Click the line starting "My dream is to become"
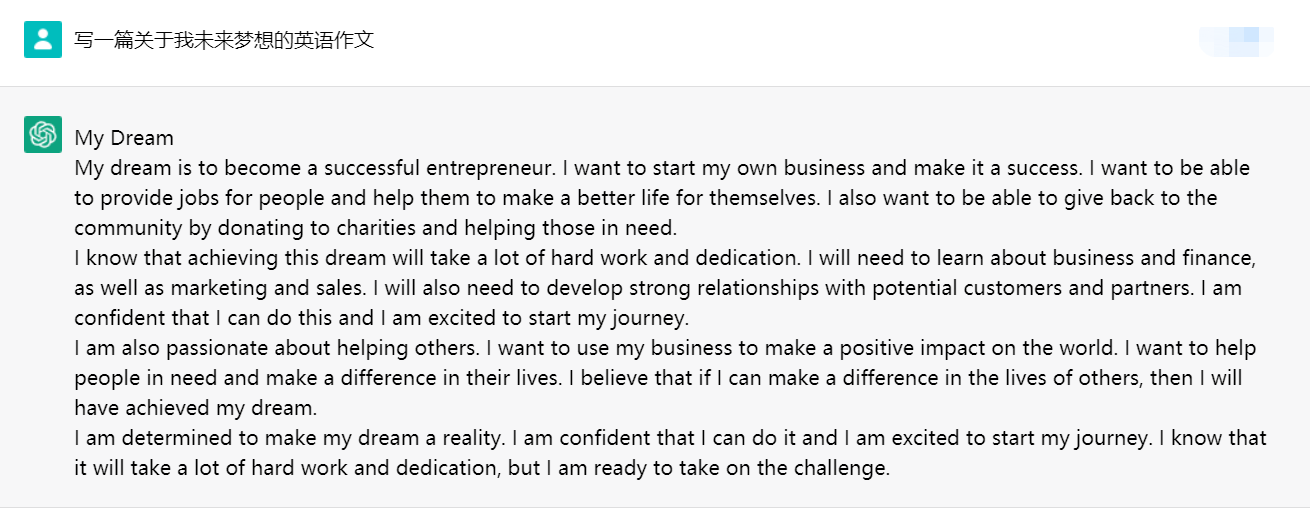 pyautogui.click(x=662, y=168)
